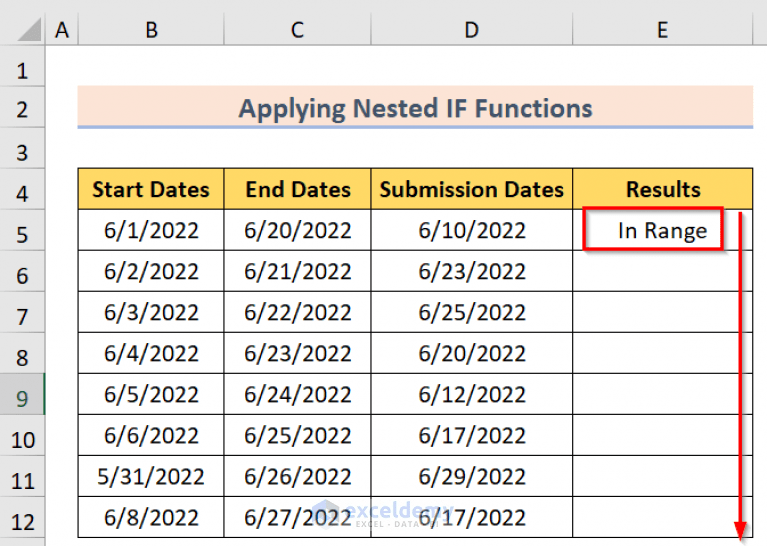Select start date cell 6/3/2022

click(151, 313)
